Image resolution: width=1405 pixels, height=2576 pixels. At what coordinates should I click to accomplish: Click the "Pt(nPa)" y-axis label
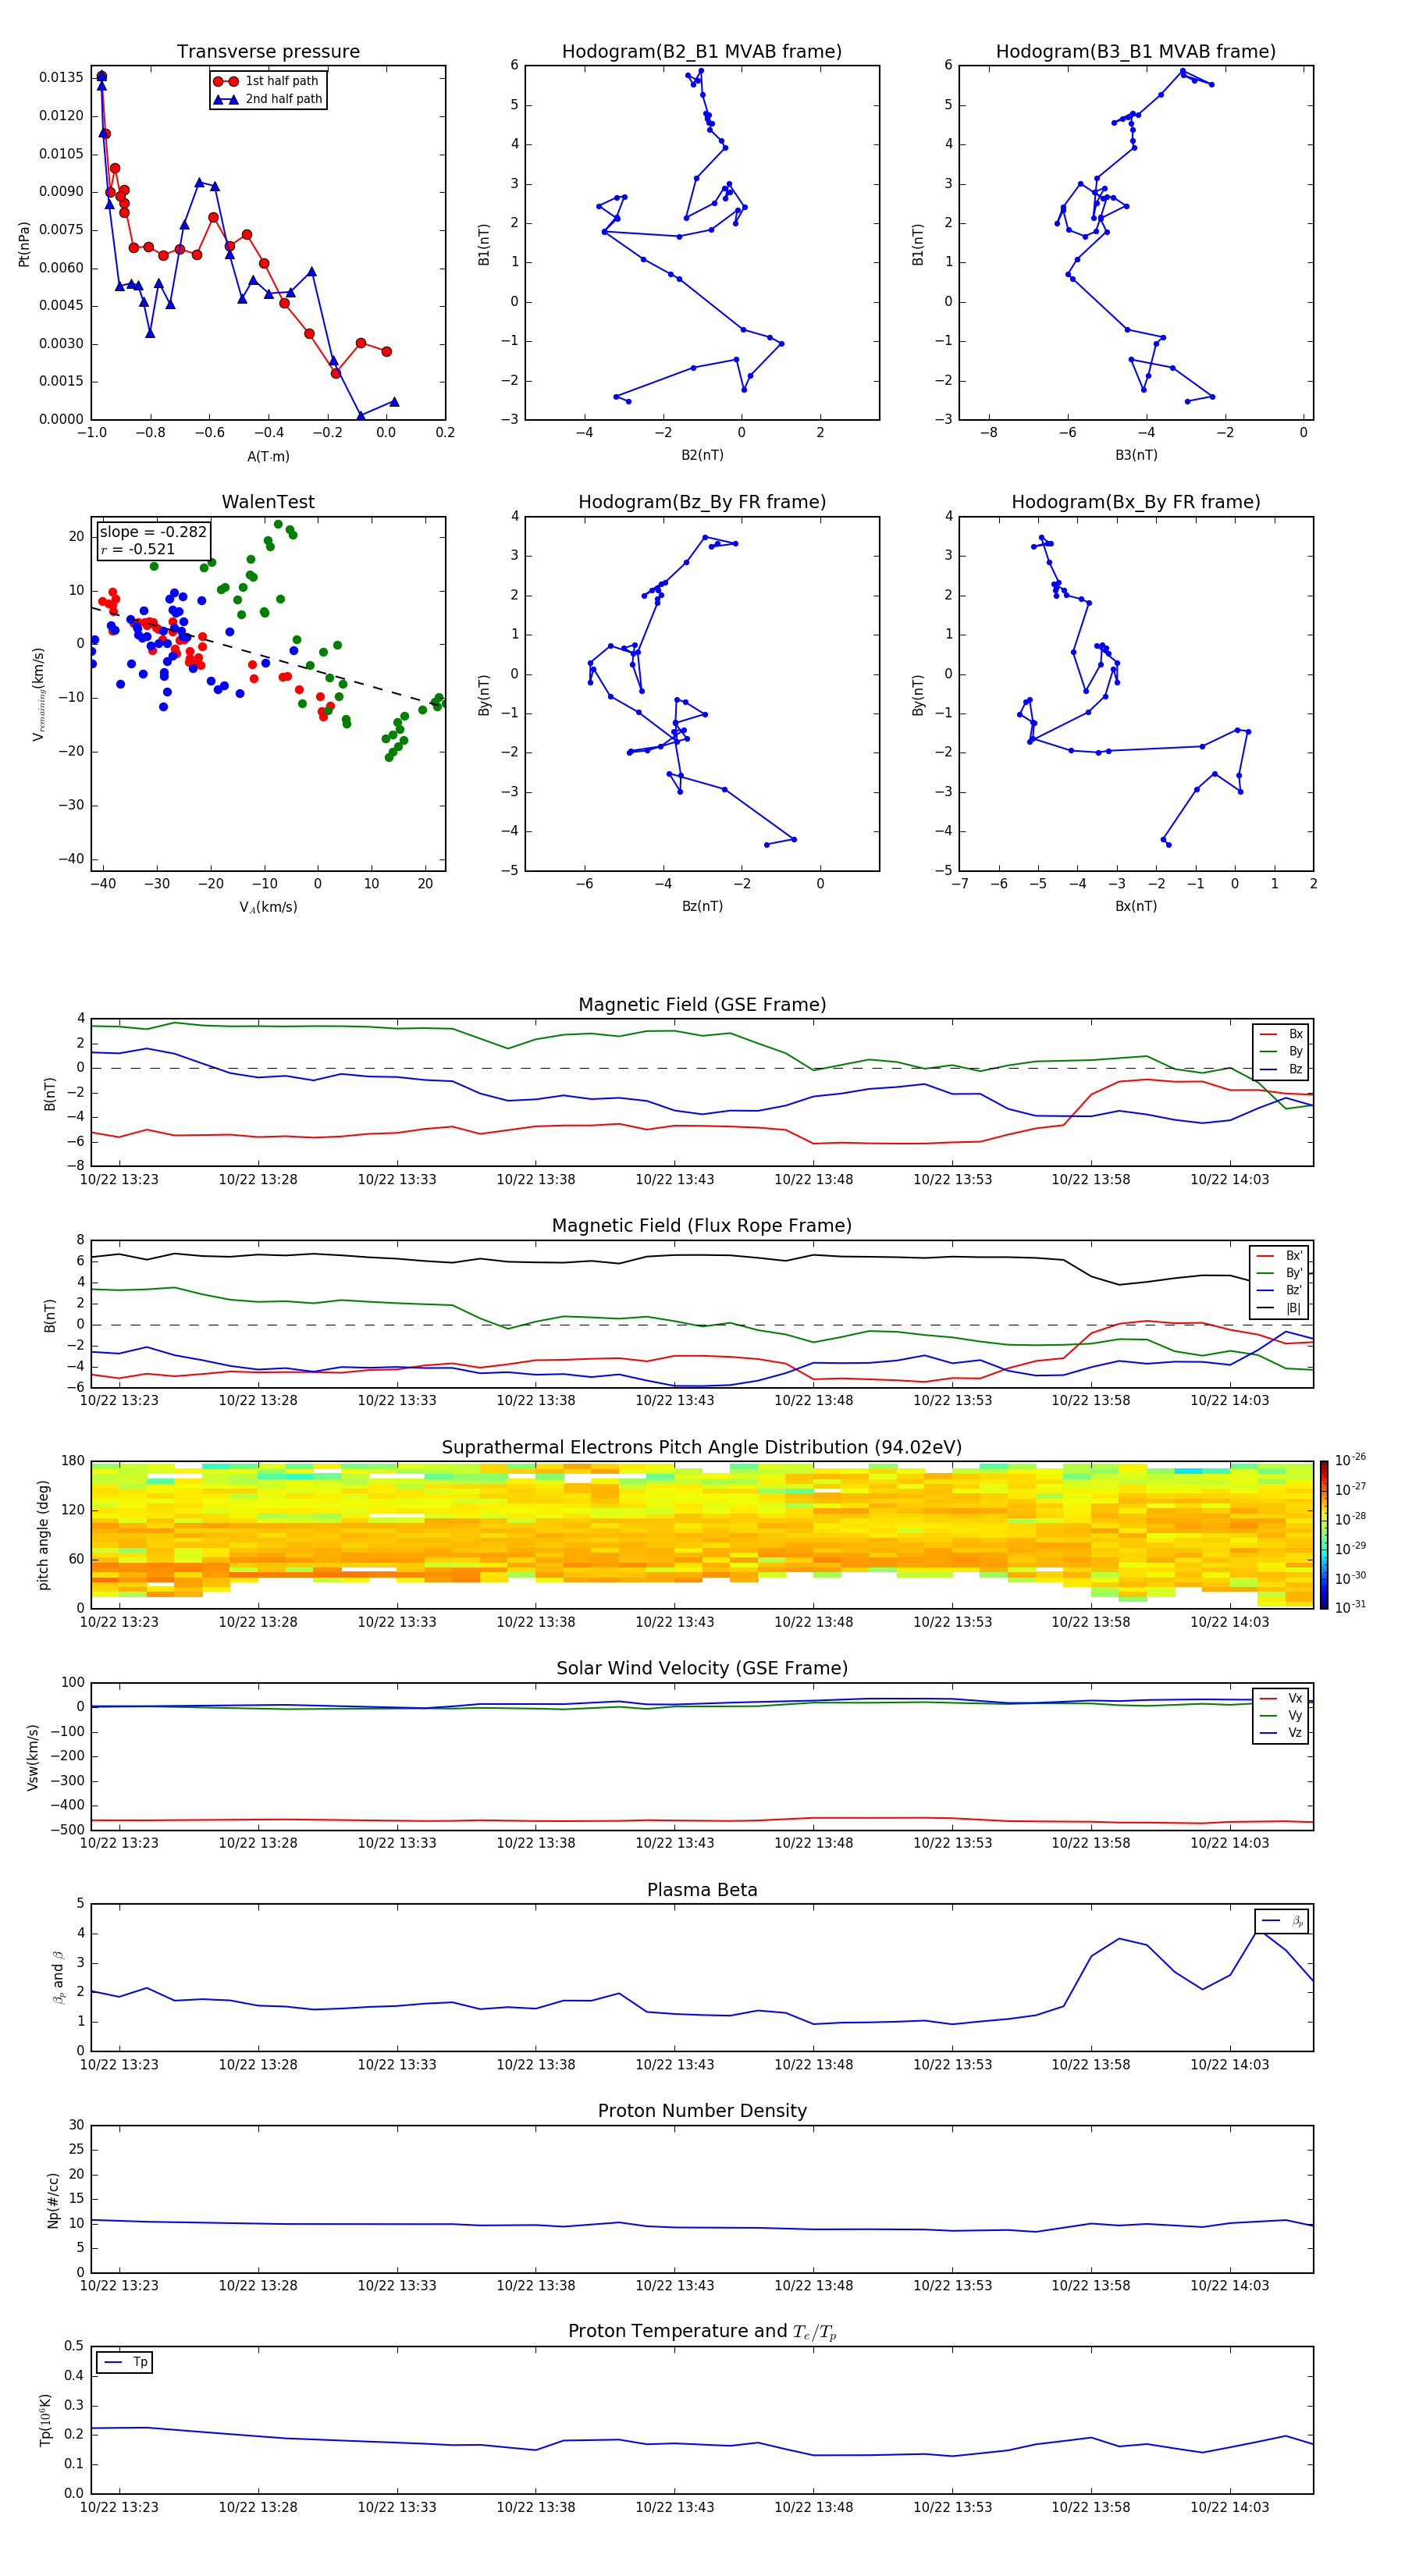click(24, 244)
